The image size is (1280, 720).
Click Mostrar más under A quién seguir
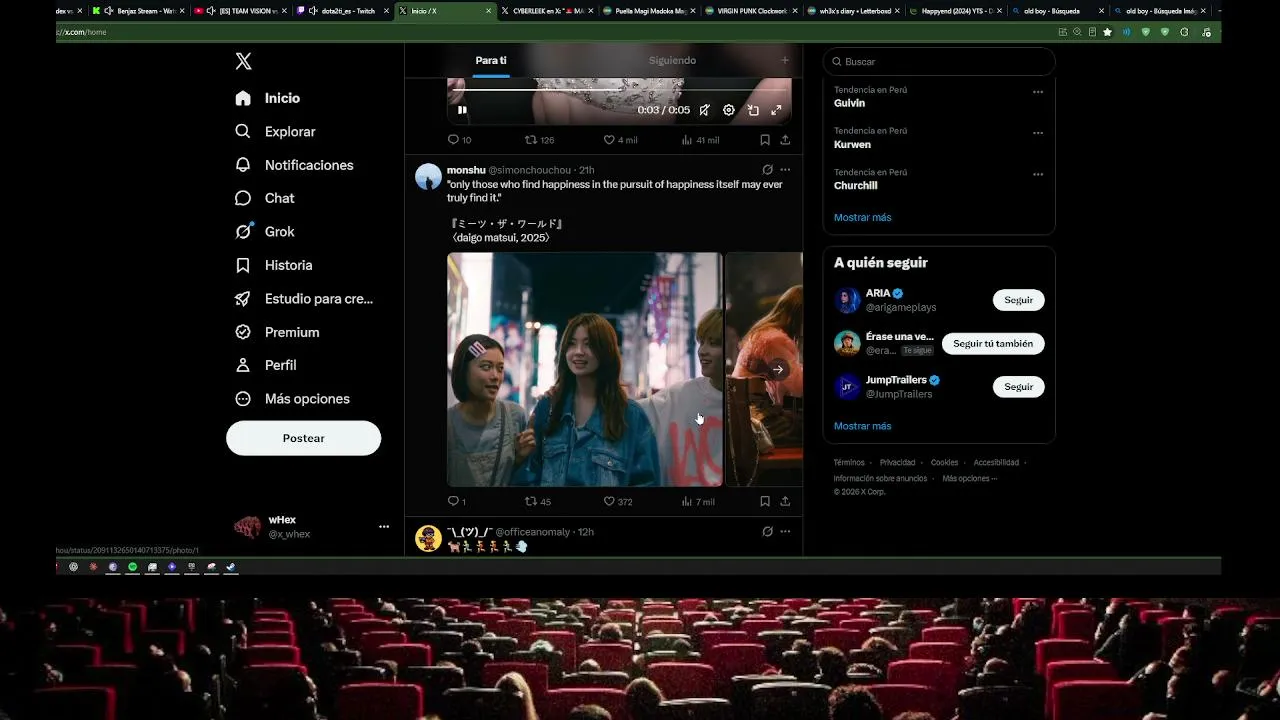pyautogui.click(x=863, y=426)
